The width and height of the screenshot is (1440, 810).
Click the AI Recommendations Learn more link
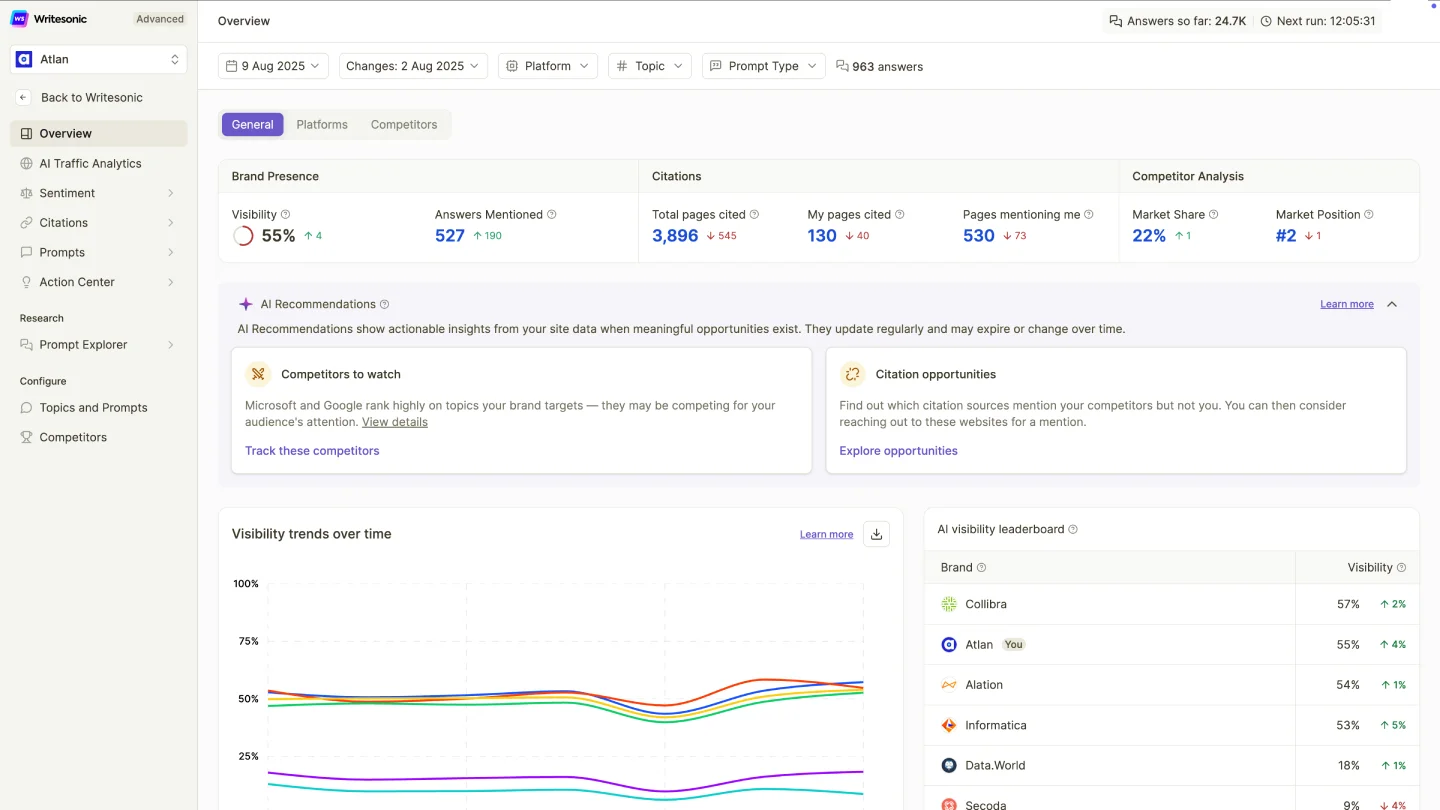1347,304
